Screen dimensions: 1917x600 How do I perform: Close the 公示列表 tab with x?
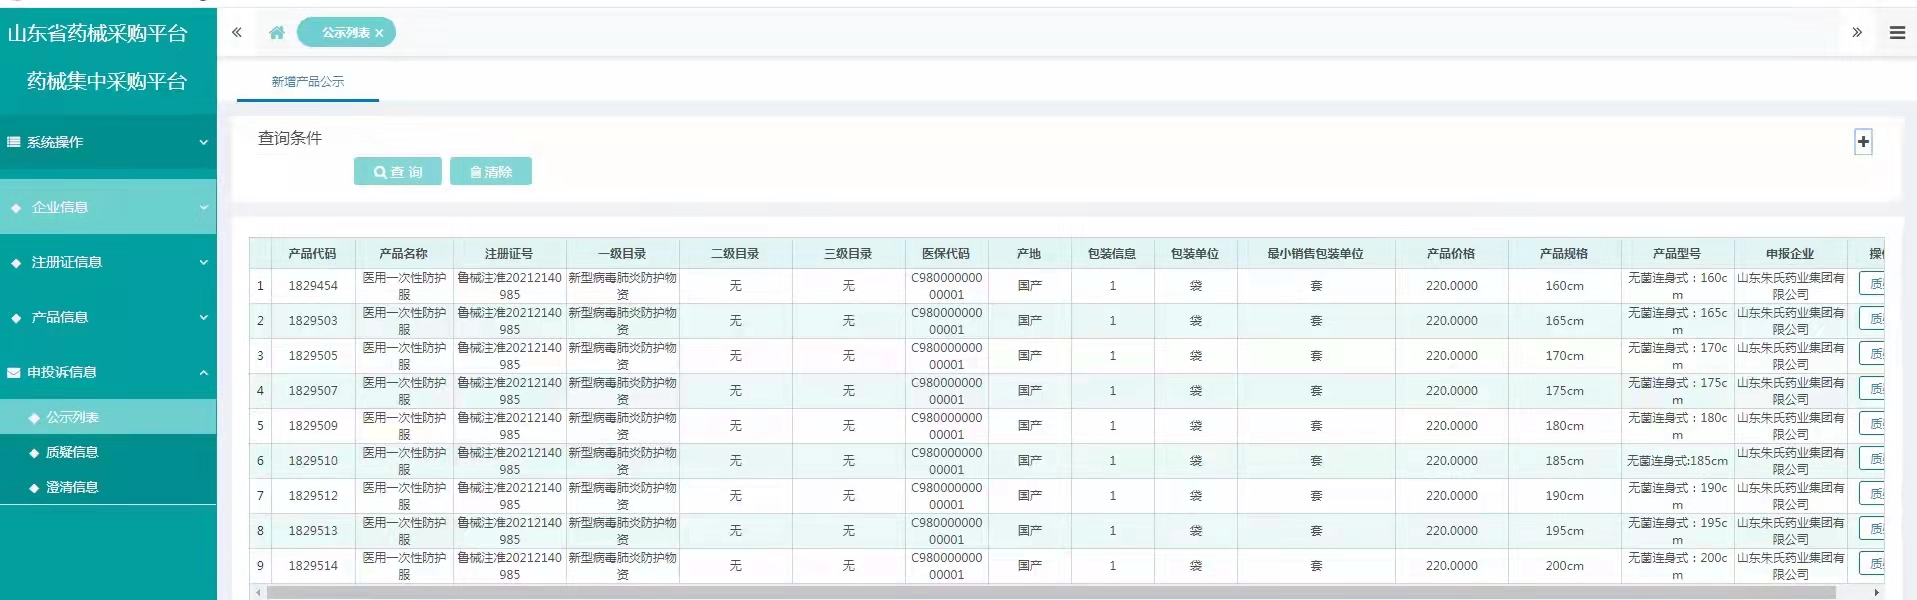tap(380, 33)
